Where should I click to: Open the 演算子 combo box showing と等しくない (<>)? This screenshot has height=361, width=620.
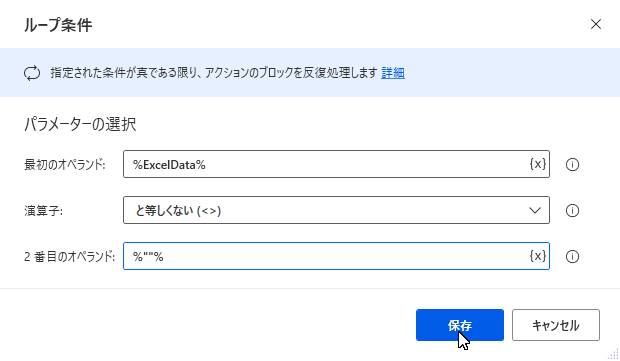tap(336, 210)
